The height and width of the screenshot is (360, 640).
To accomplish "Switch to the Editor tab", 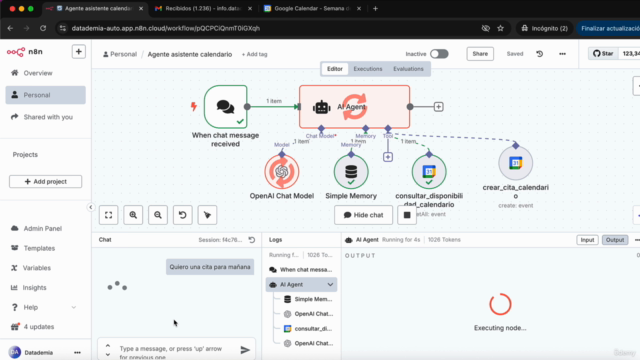I will click(335, 69).
